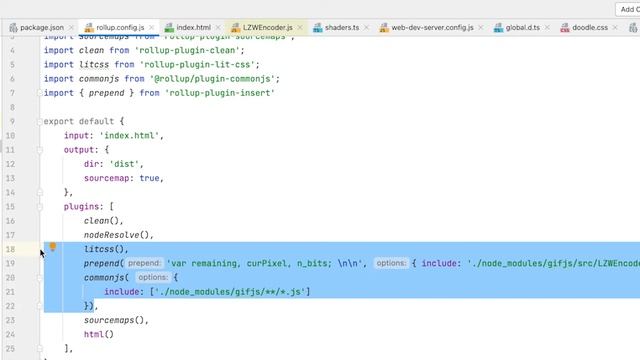Click 'rollup-plugin-insert' string on line 7
Screen dimensions: 640x360
click(220, 93)
